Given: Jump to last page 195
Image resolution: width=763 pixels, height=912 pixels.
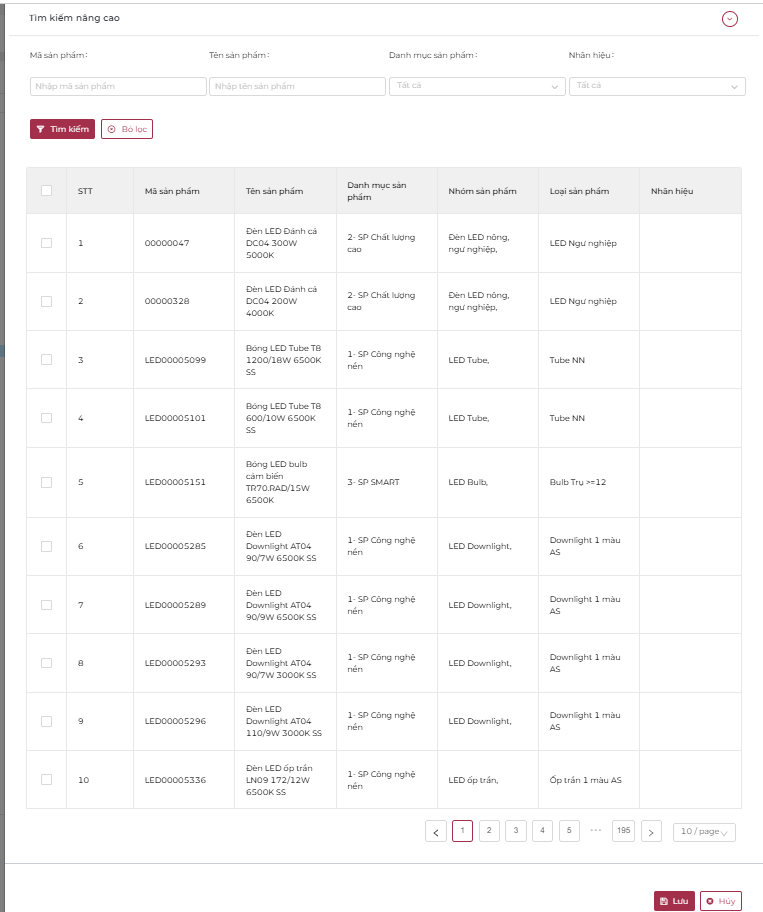Looking at the screenshot, I should pos(623,831).
